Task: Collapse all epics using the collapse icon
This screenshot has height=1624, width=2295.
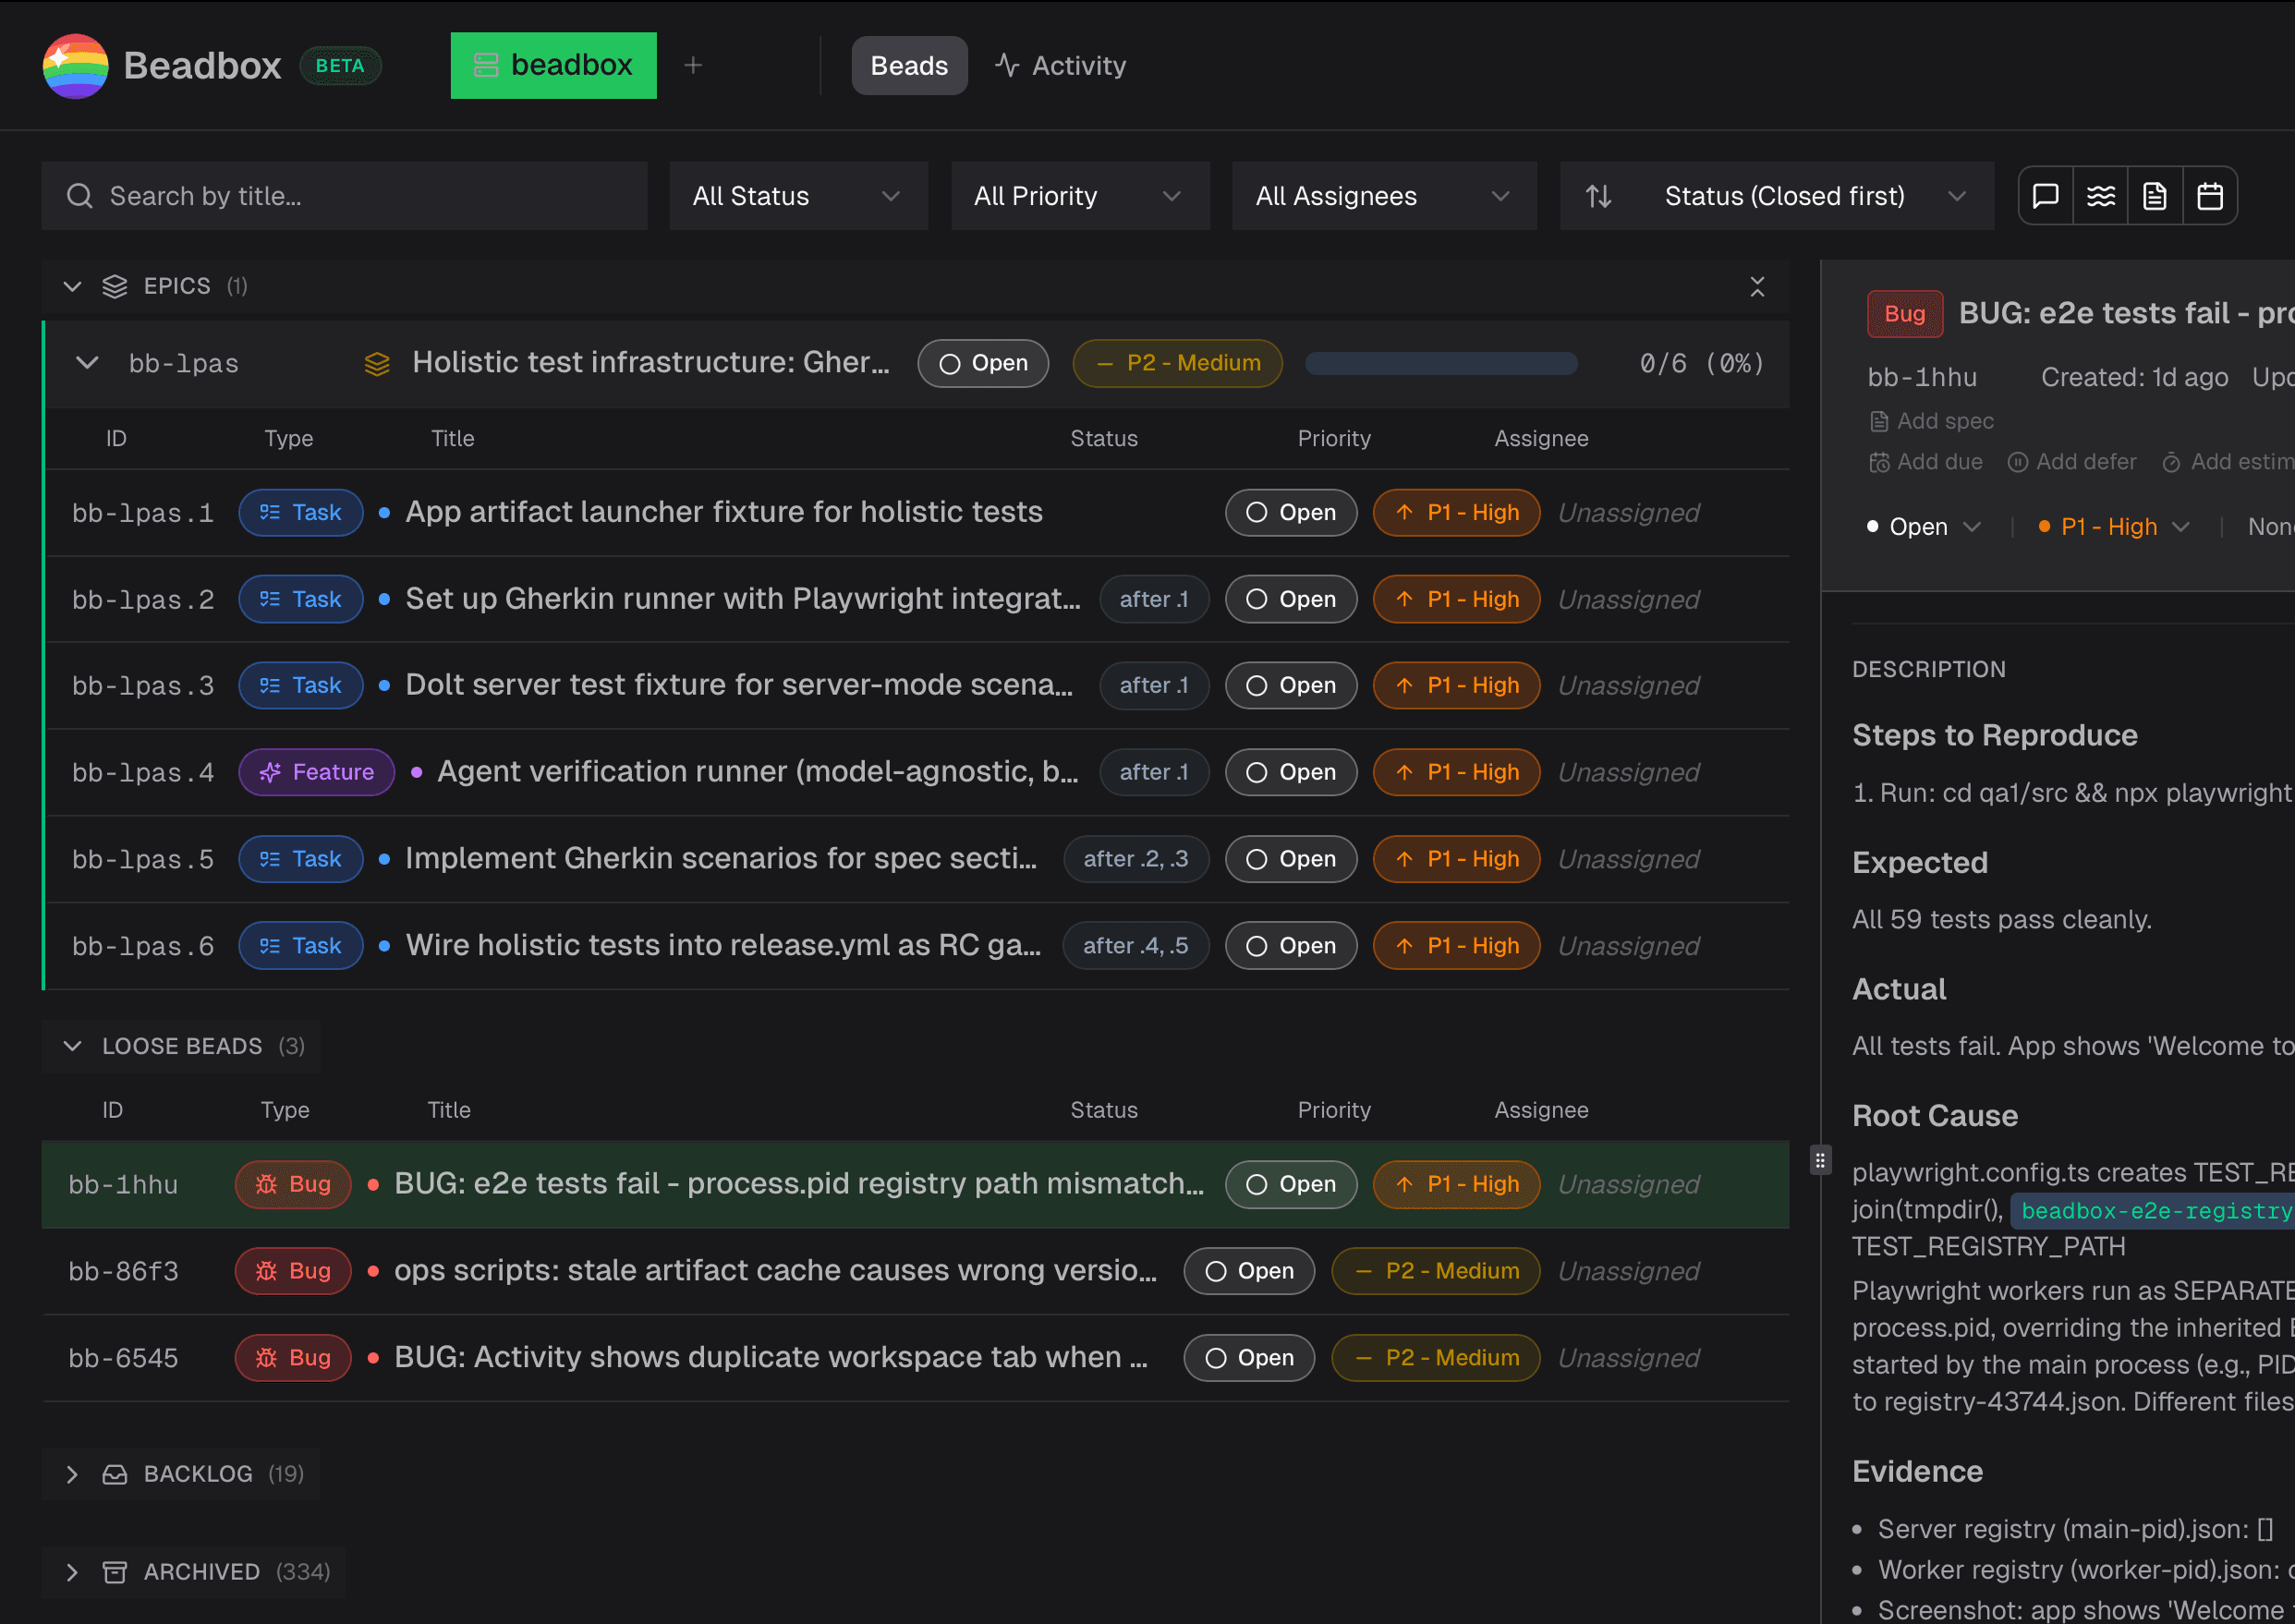Action: coord(1758,287)
